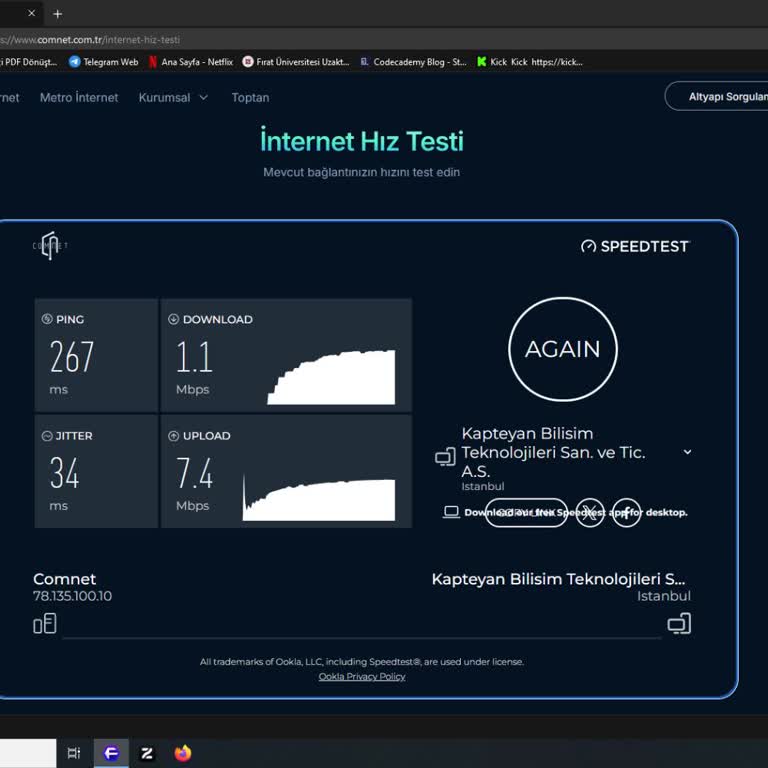Open the Toptan menu item
Screen dimensions: 768x768
[250, 97]
